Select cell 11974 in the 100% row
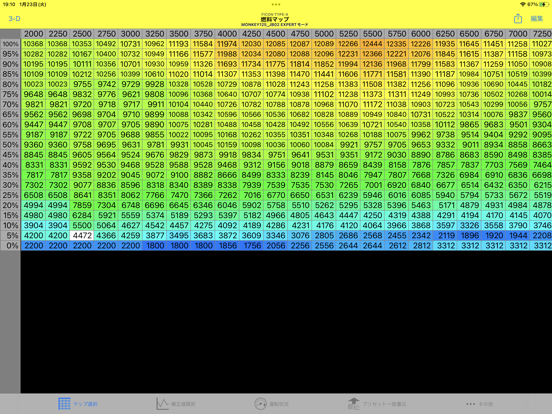Image resolution: width=552 pixels, height=414 pixels. 227,44
